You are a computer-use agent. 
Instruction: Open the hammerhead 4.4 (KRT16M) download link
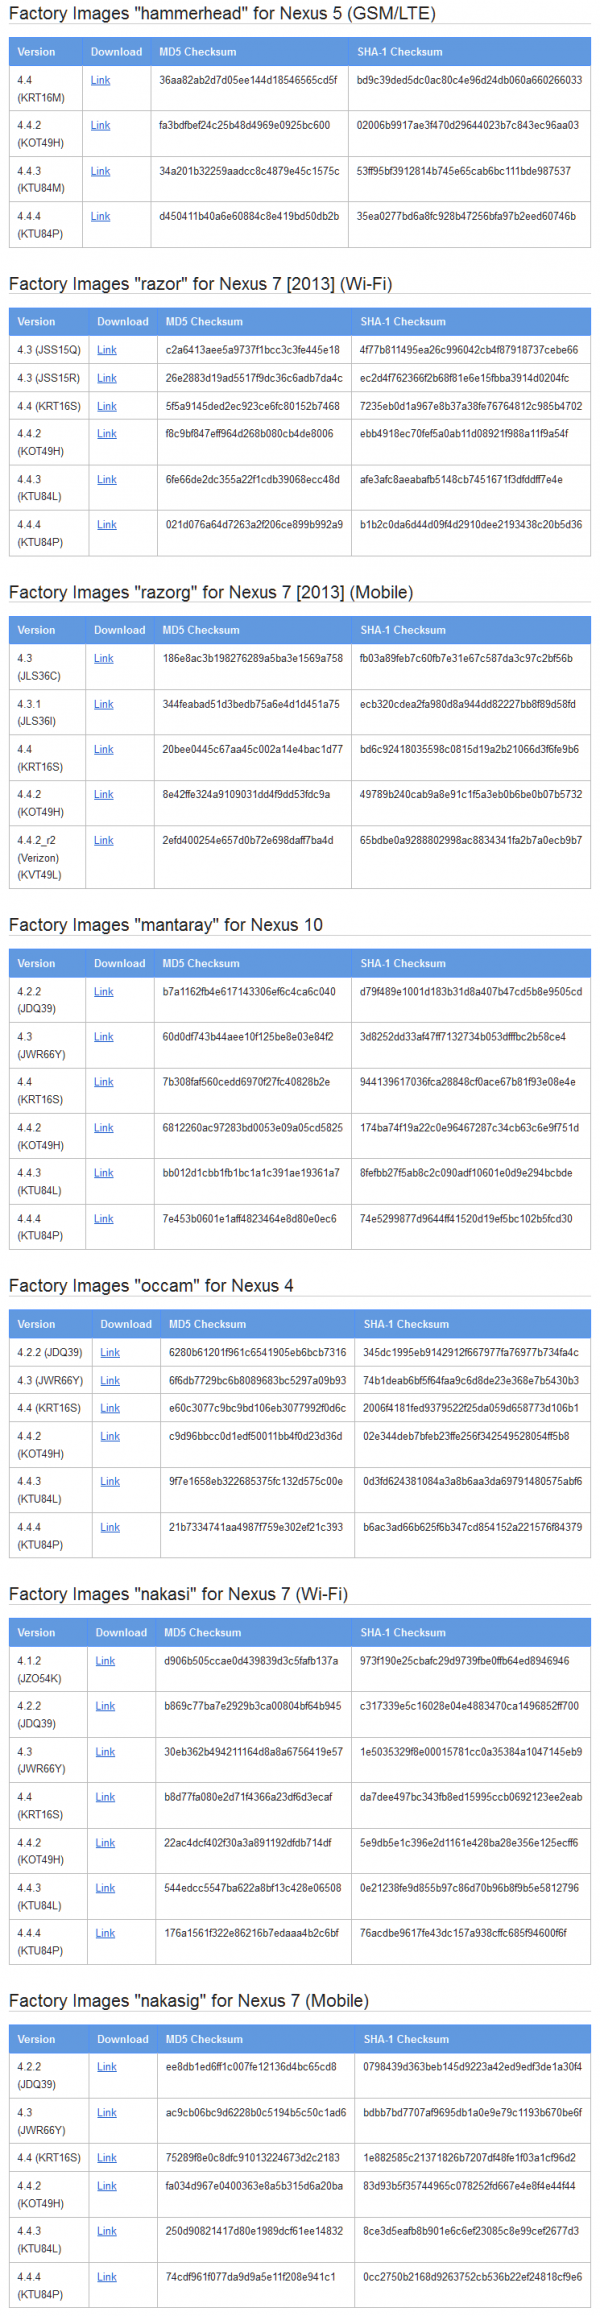coord(100,80)
